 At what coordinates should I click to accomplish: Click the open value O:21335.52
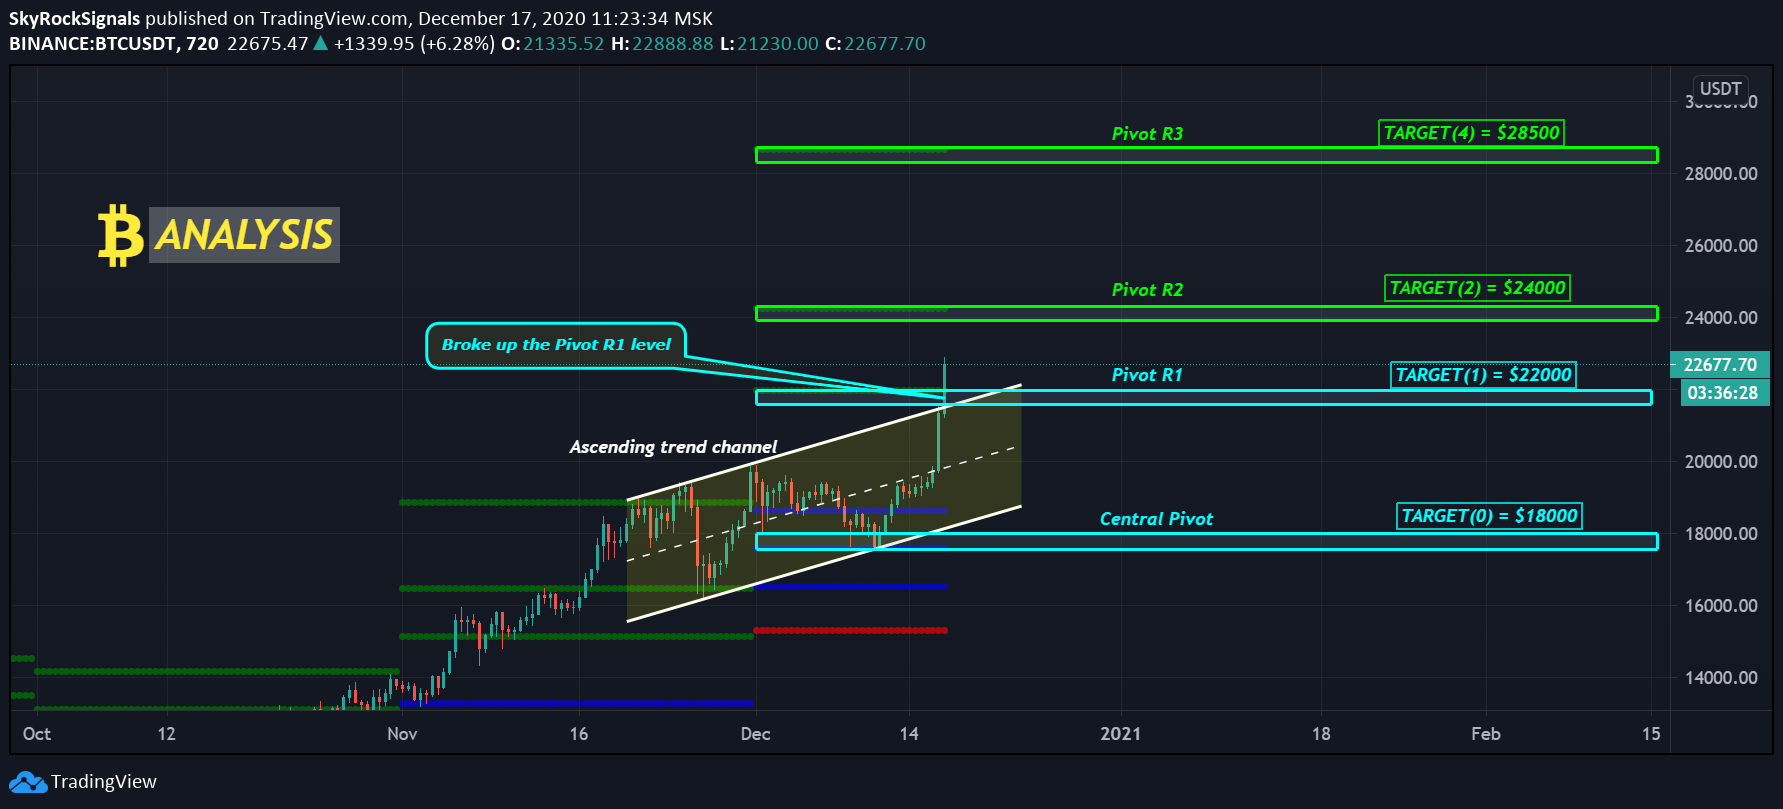point(552,44)
